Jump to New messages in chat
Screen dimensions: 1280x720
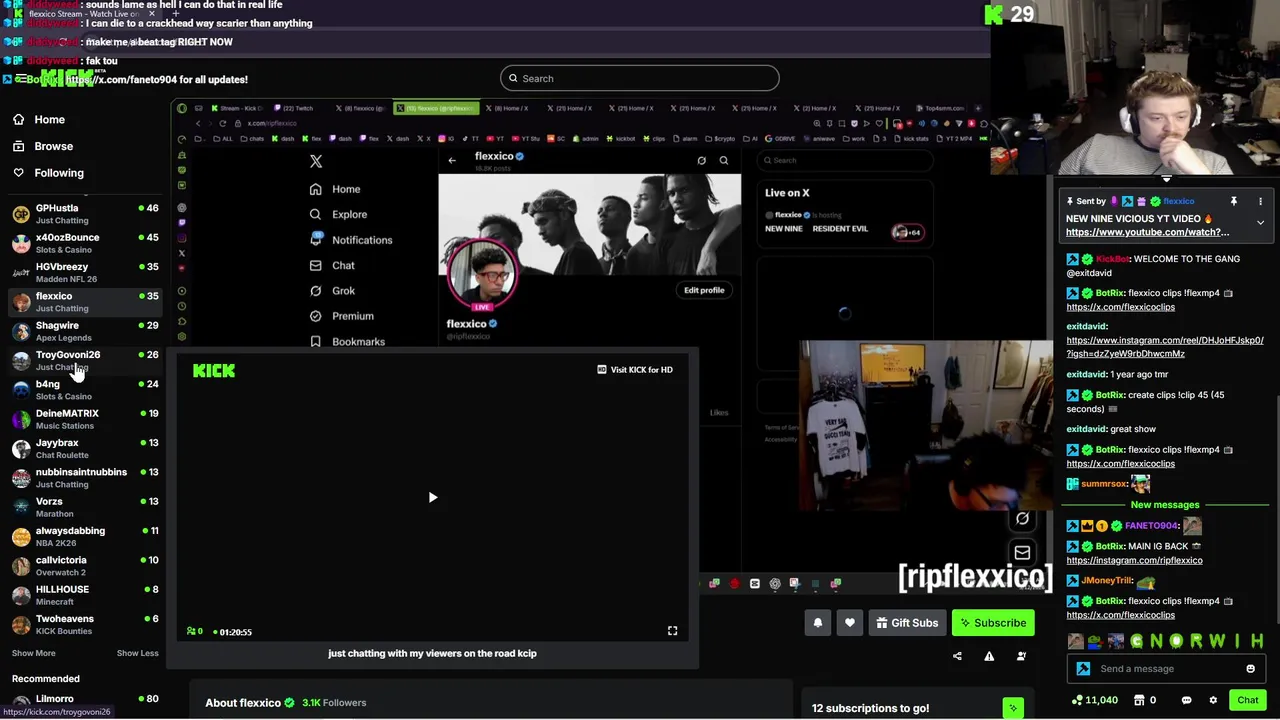coord(1164,505)
